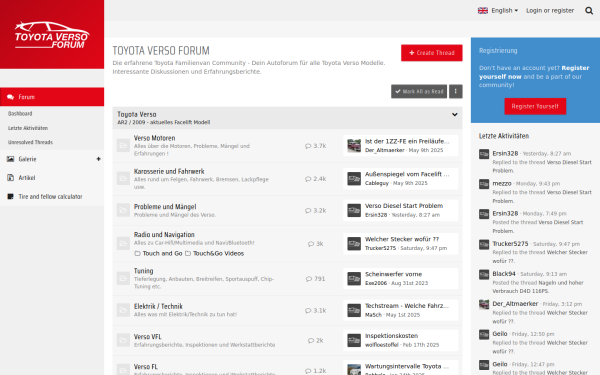Image resolution: width=600 pixels, height=375 pixels.
Task: Open Tire and fellow calculator
Action: click(x=51, y=196)
